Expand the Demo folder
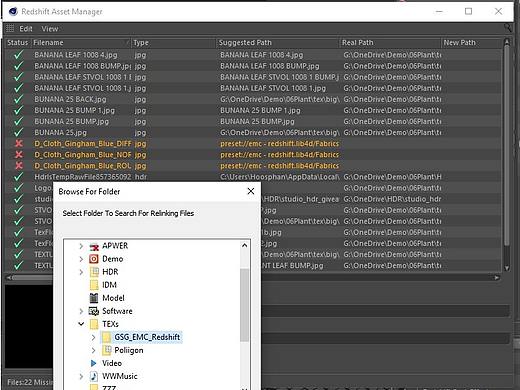Viewport: 520px width, 390px height. (x=81, y=259)
